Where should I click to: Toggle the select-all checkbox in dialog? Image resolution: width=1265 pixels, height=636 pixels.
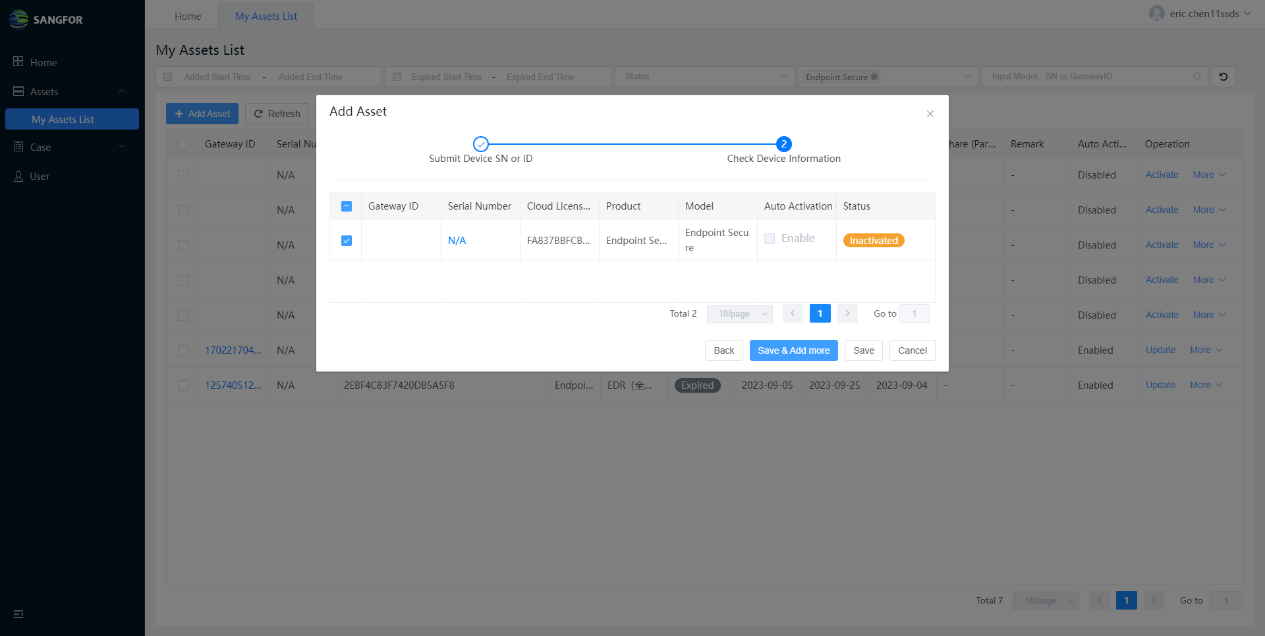click(346, 206)
